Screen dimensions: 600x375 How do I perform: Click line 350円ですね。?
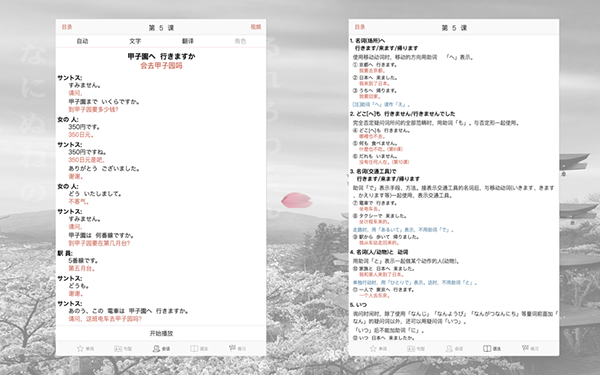pyautogui.click(x=87, y=152)
